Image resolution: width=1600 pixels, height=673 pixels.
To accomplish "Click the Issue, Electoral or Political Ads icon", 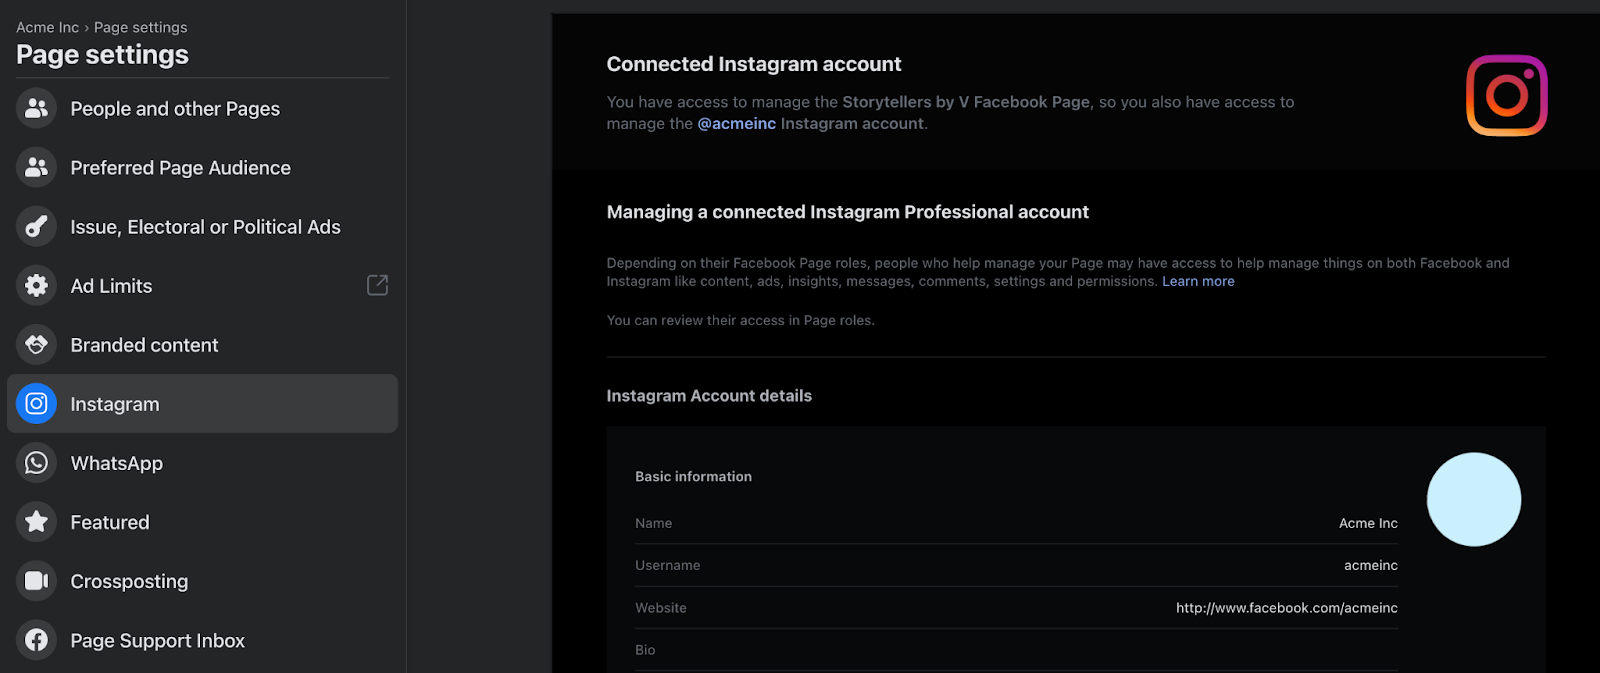I will tap(36, 226).
